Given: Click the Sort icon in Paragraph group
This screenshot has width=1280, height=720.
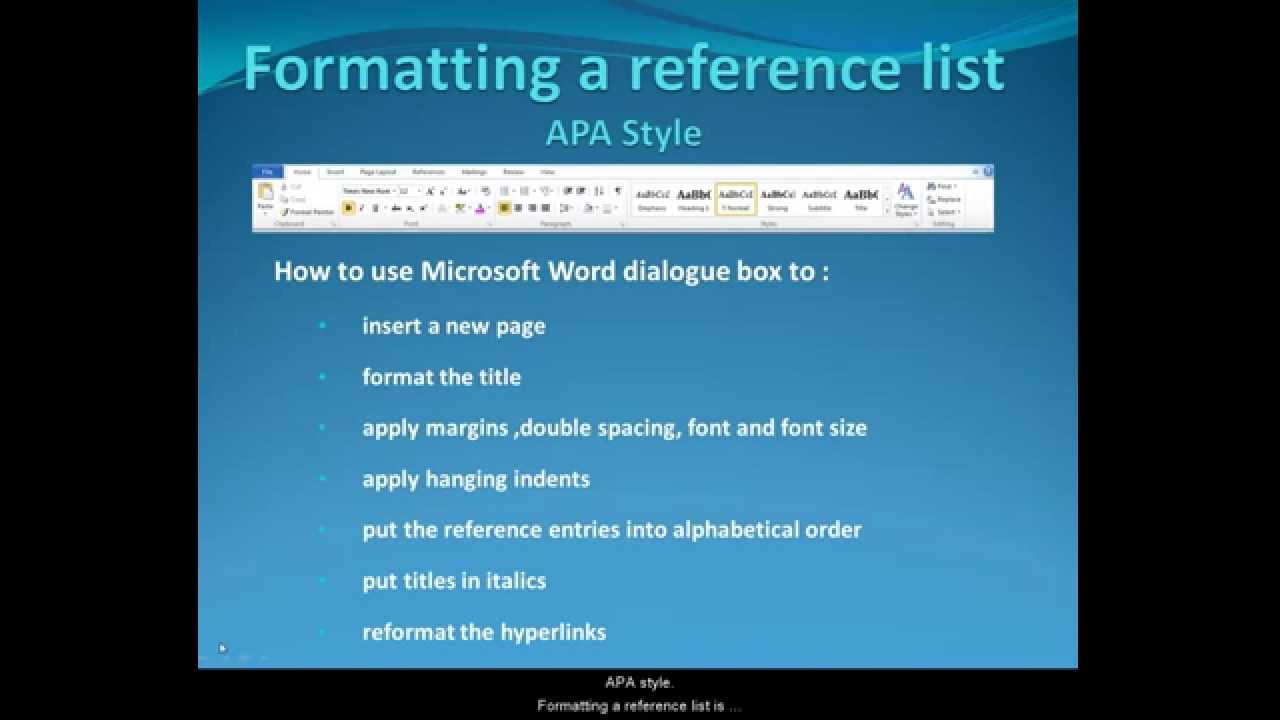Looking at the screenshot, I should coord(599,191).
